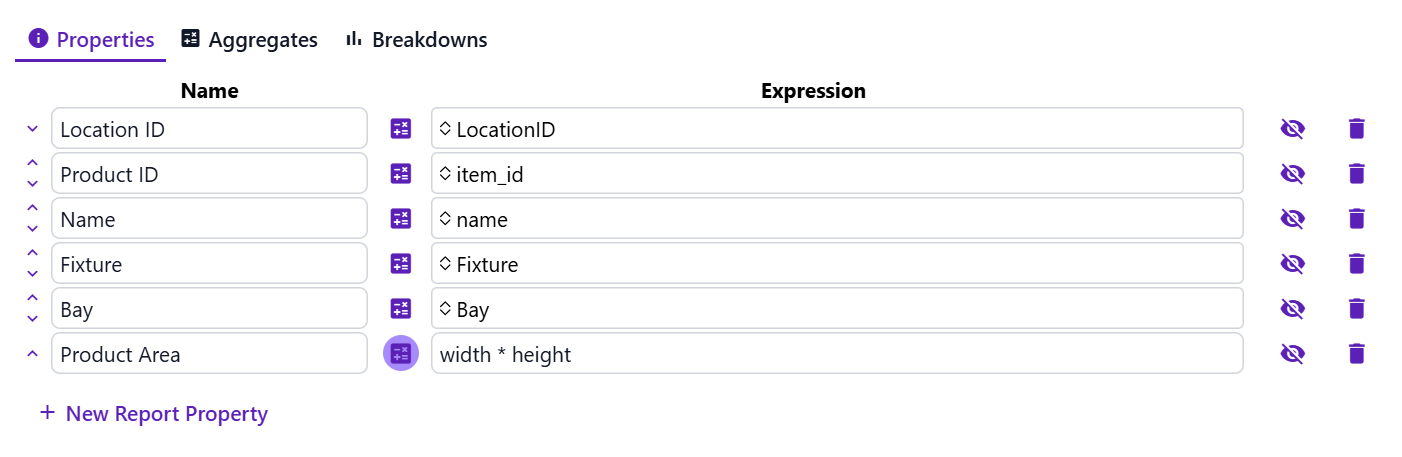Click calculator icon beside Name property
Viewport: 1402px width, 457px height.
[x=400, y=219]
